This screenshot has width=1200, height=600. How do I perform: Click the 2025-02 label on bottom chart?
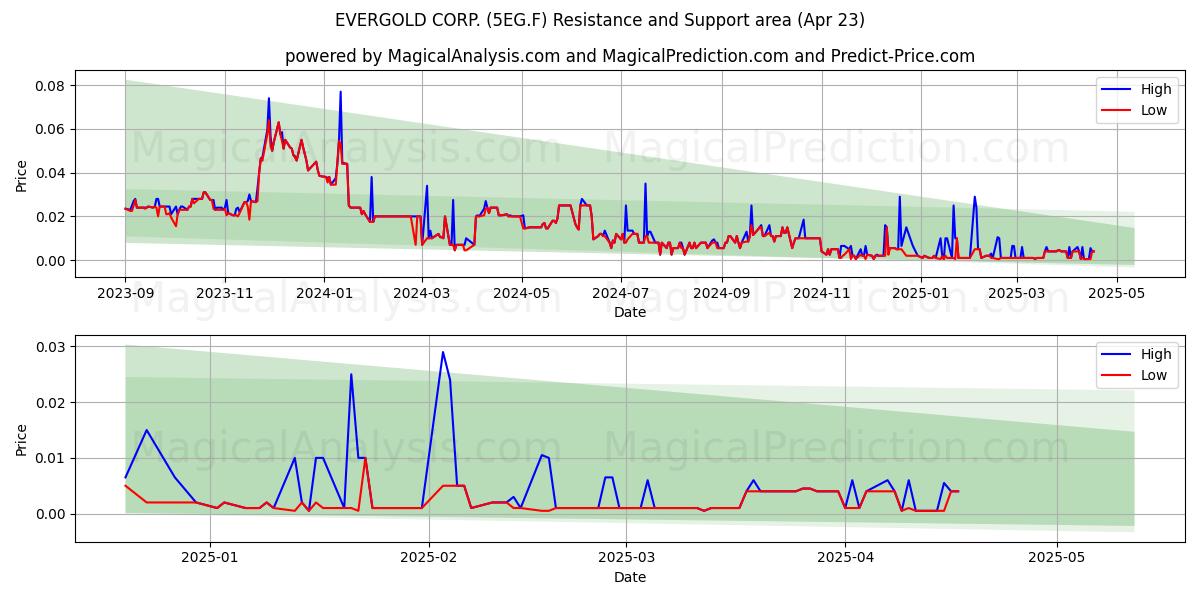click(x=429, y=559)
